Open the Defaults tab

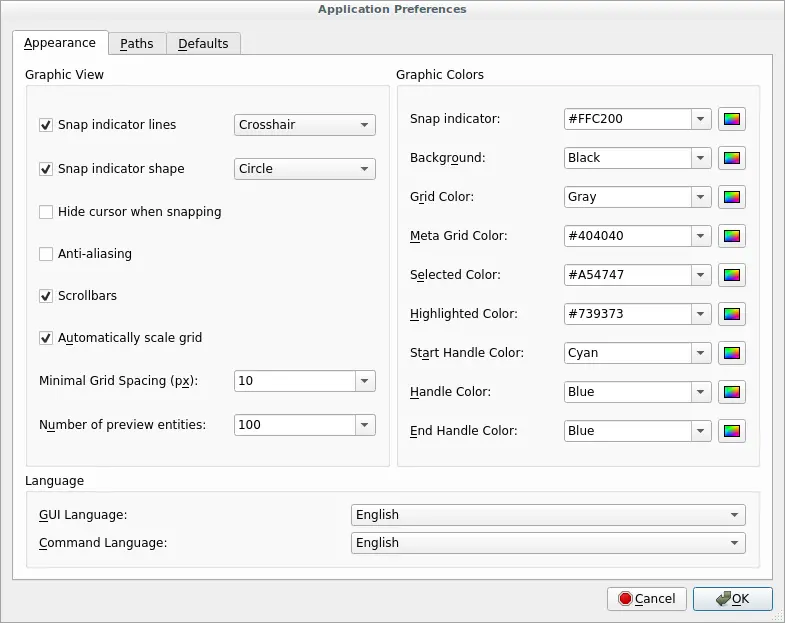click(x=203, y=44)
